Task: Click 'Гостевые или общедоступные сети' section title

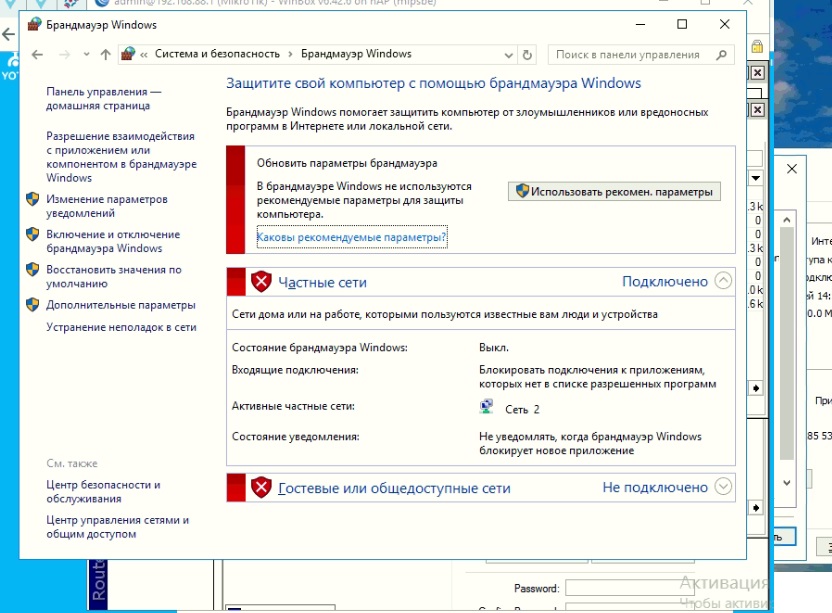Action: (394, 488)
